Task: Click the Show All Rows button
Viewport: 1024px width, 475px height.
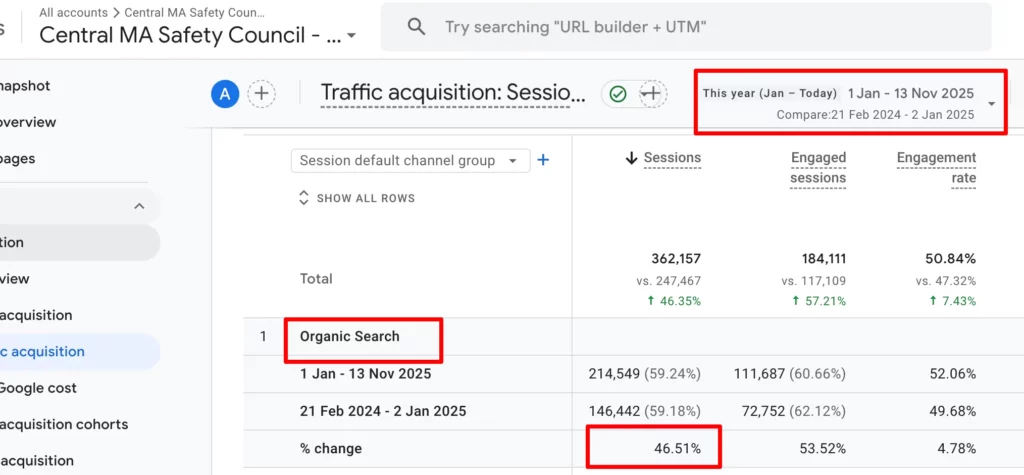Action: tap(365, 198)
